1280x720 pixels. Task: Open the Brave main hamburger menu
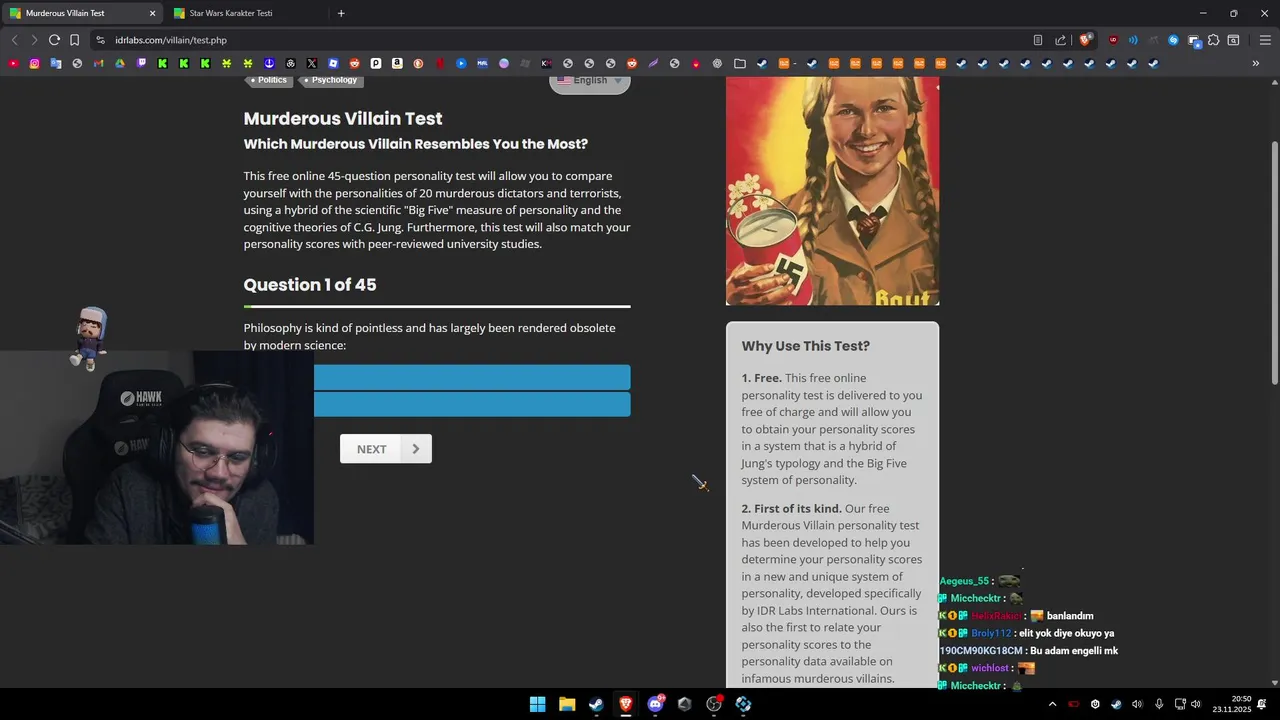coord(1265,40)
